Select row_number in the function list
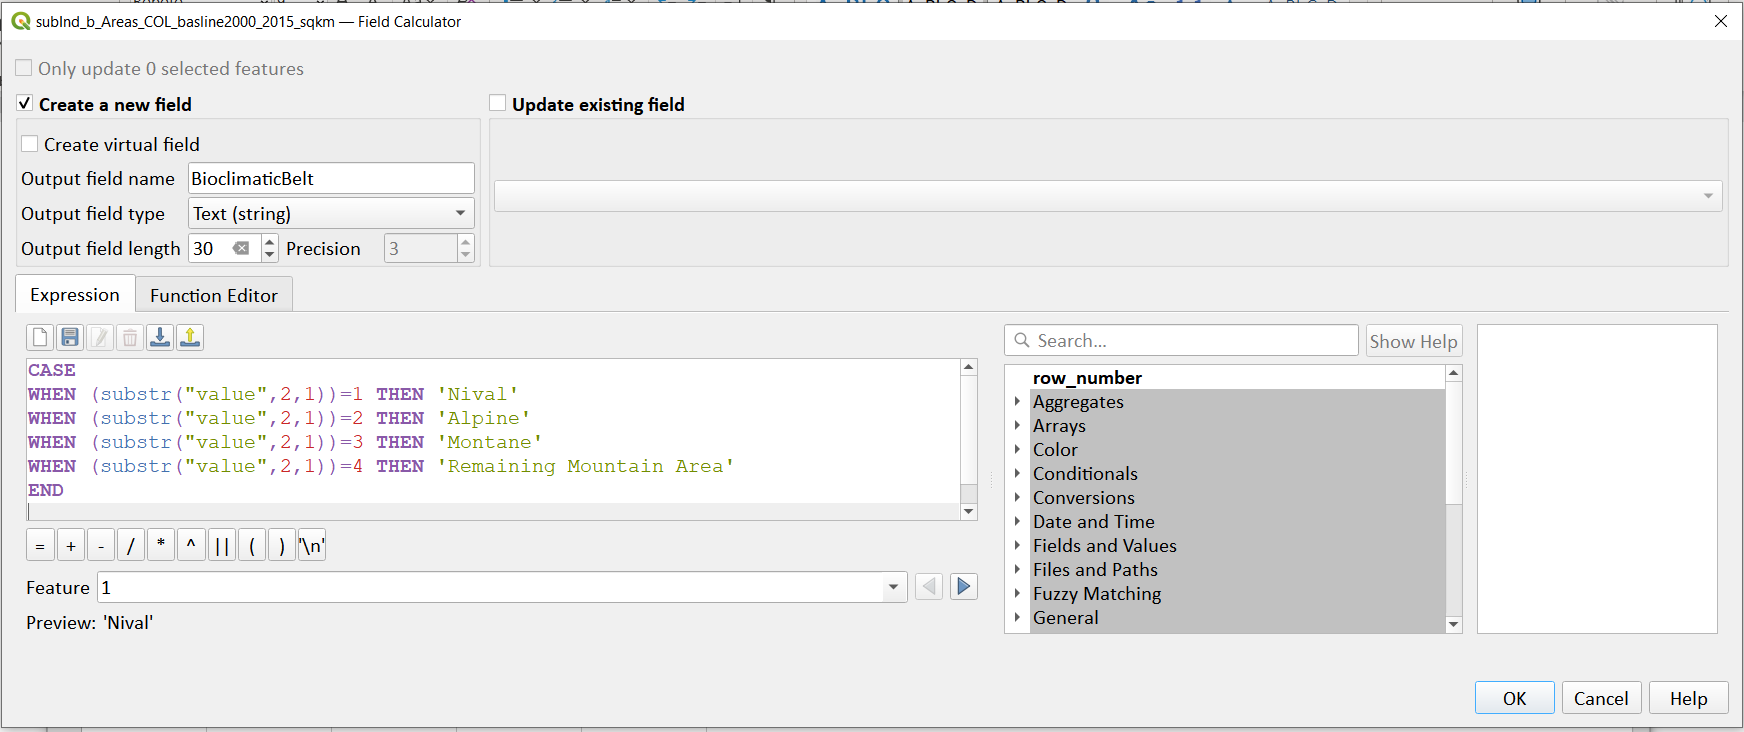The height and width of the screenshot is (732, 1744). click(x=1087, y=377)
